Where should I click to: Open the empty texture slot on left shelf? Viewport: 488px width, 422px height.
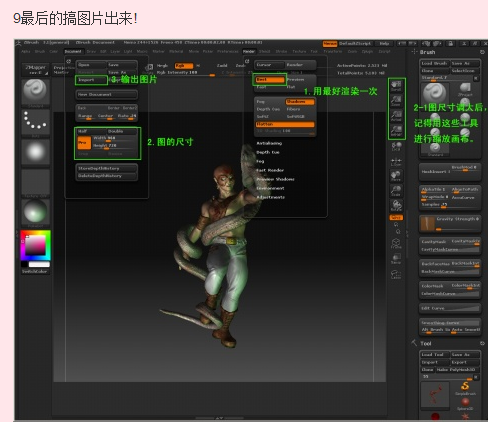coord(36,182)
